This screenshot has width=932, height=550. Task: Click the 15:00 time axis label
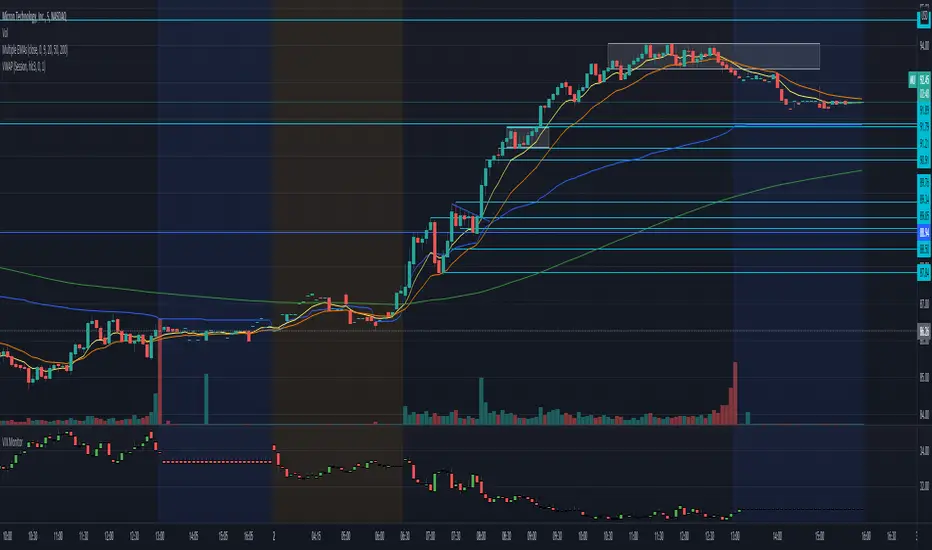(x=820, y=536)
